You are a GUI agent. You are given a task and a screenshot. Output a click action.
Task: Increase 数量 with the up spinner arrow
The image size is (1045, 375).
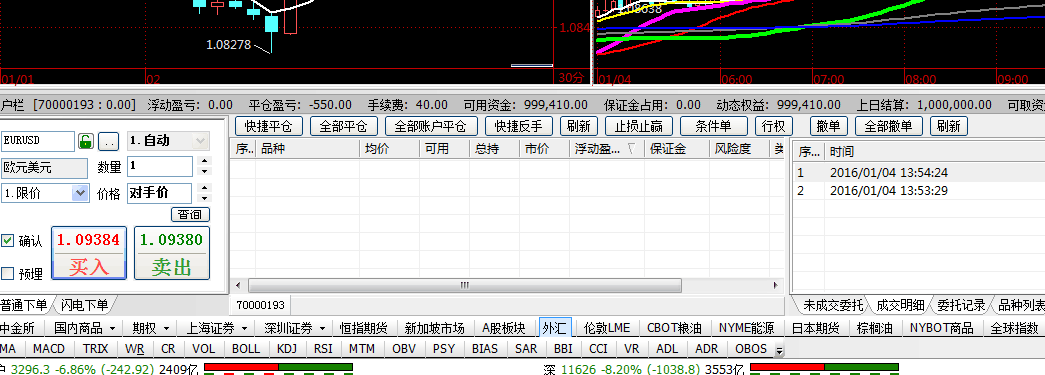tap(205, 161)
